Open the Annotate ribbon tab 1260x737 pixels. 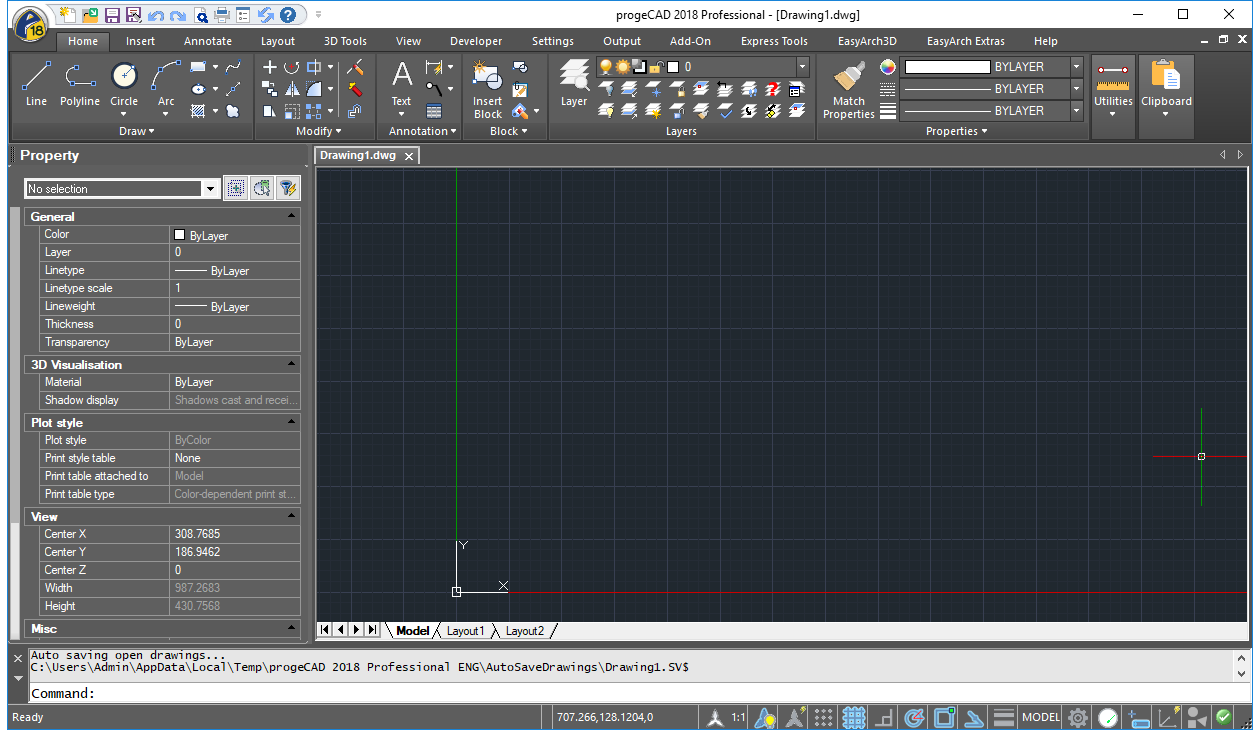(208, 41)
